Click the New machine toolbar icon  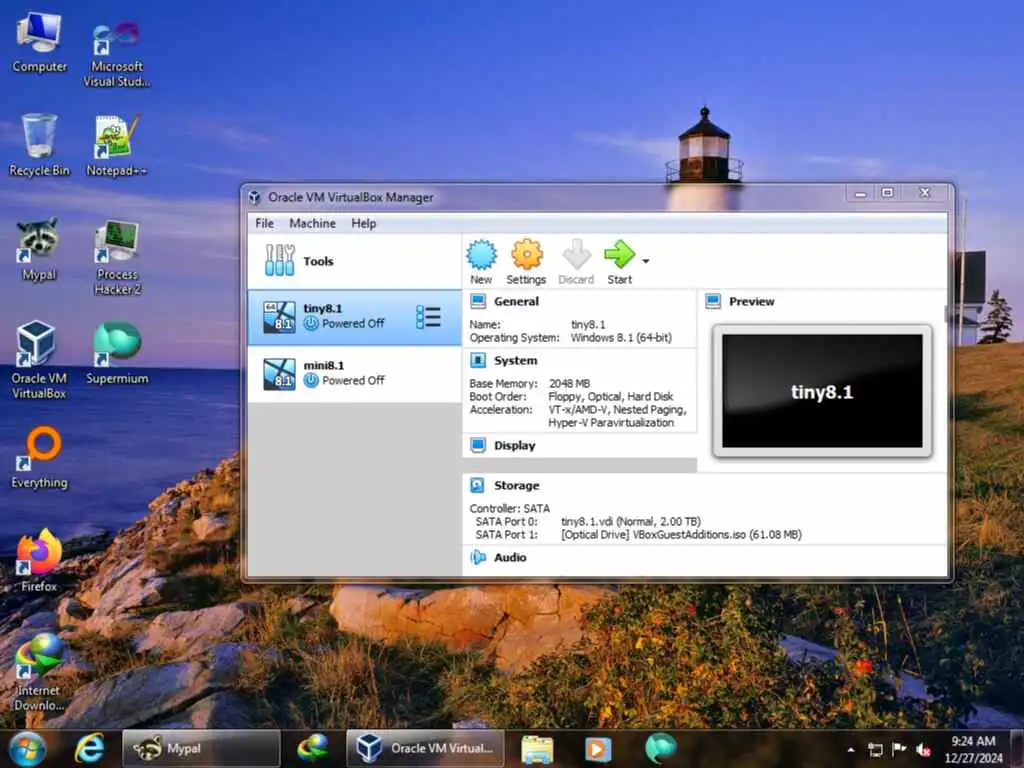pos(481,261)
